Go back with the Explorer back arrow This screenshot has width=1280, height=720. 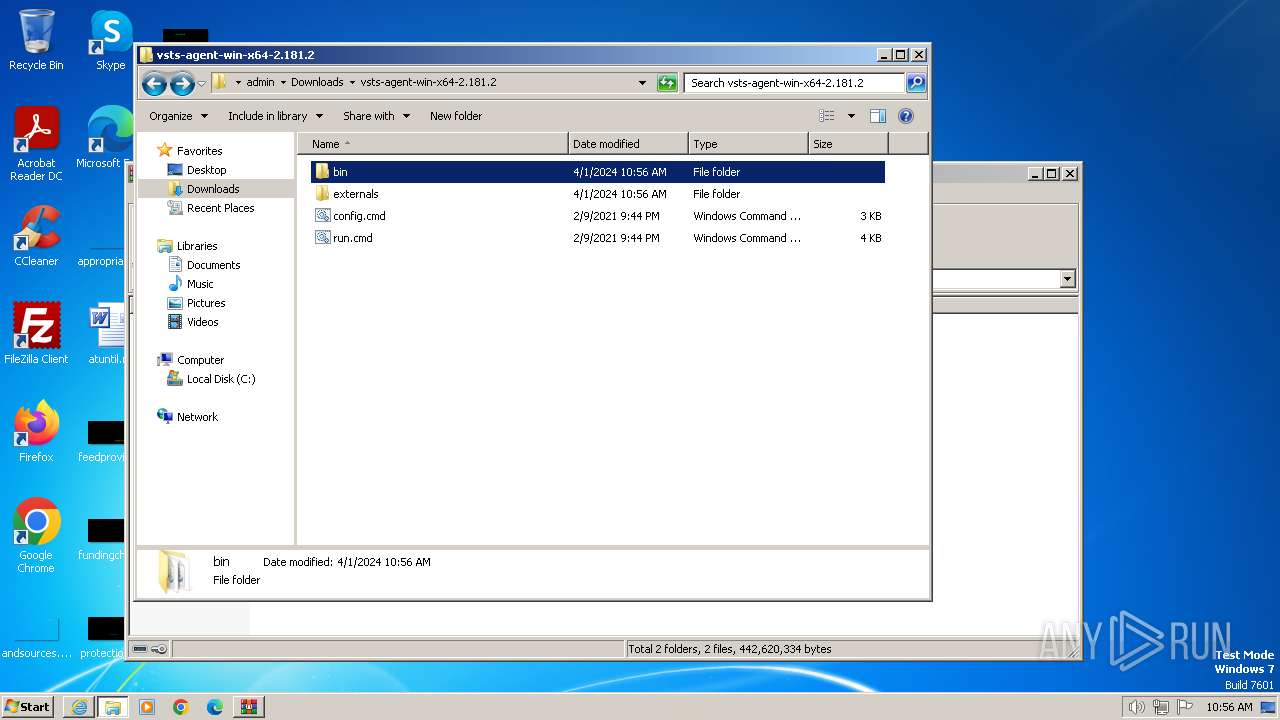coord(154,83)
